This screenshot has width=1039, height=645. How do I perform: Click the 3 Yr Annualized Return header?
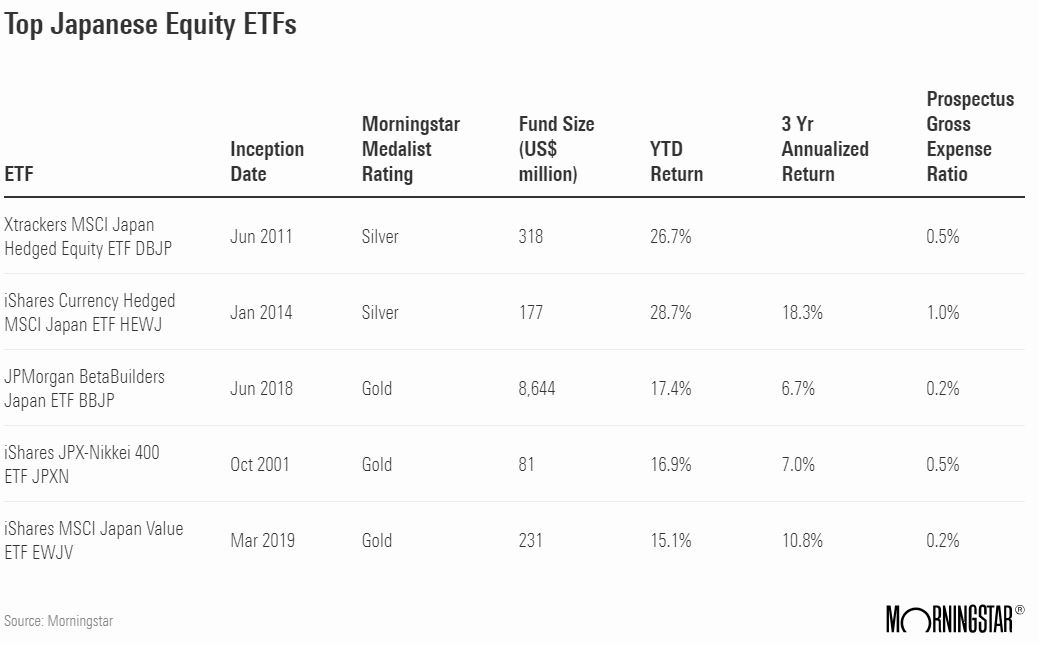click(824, 161)
